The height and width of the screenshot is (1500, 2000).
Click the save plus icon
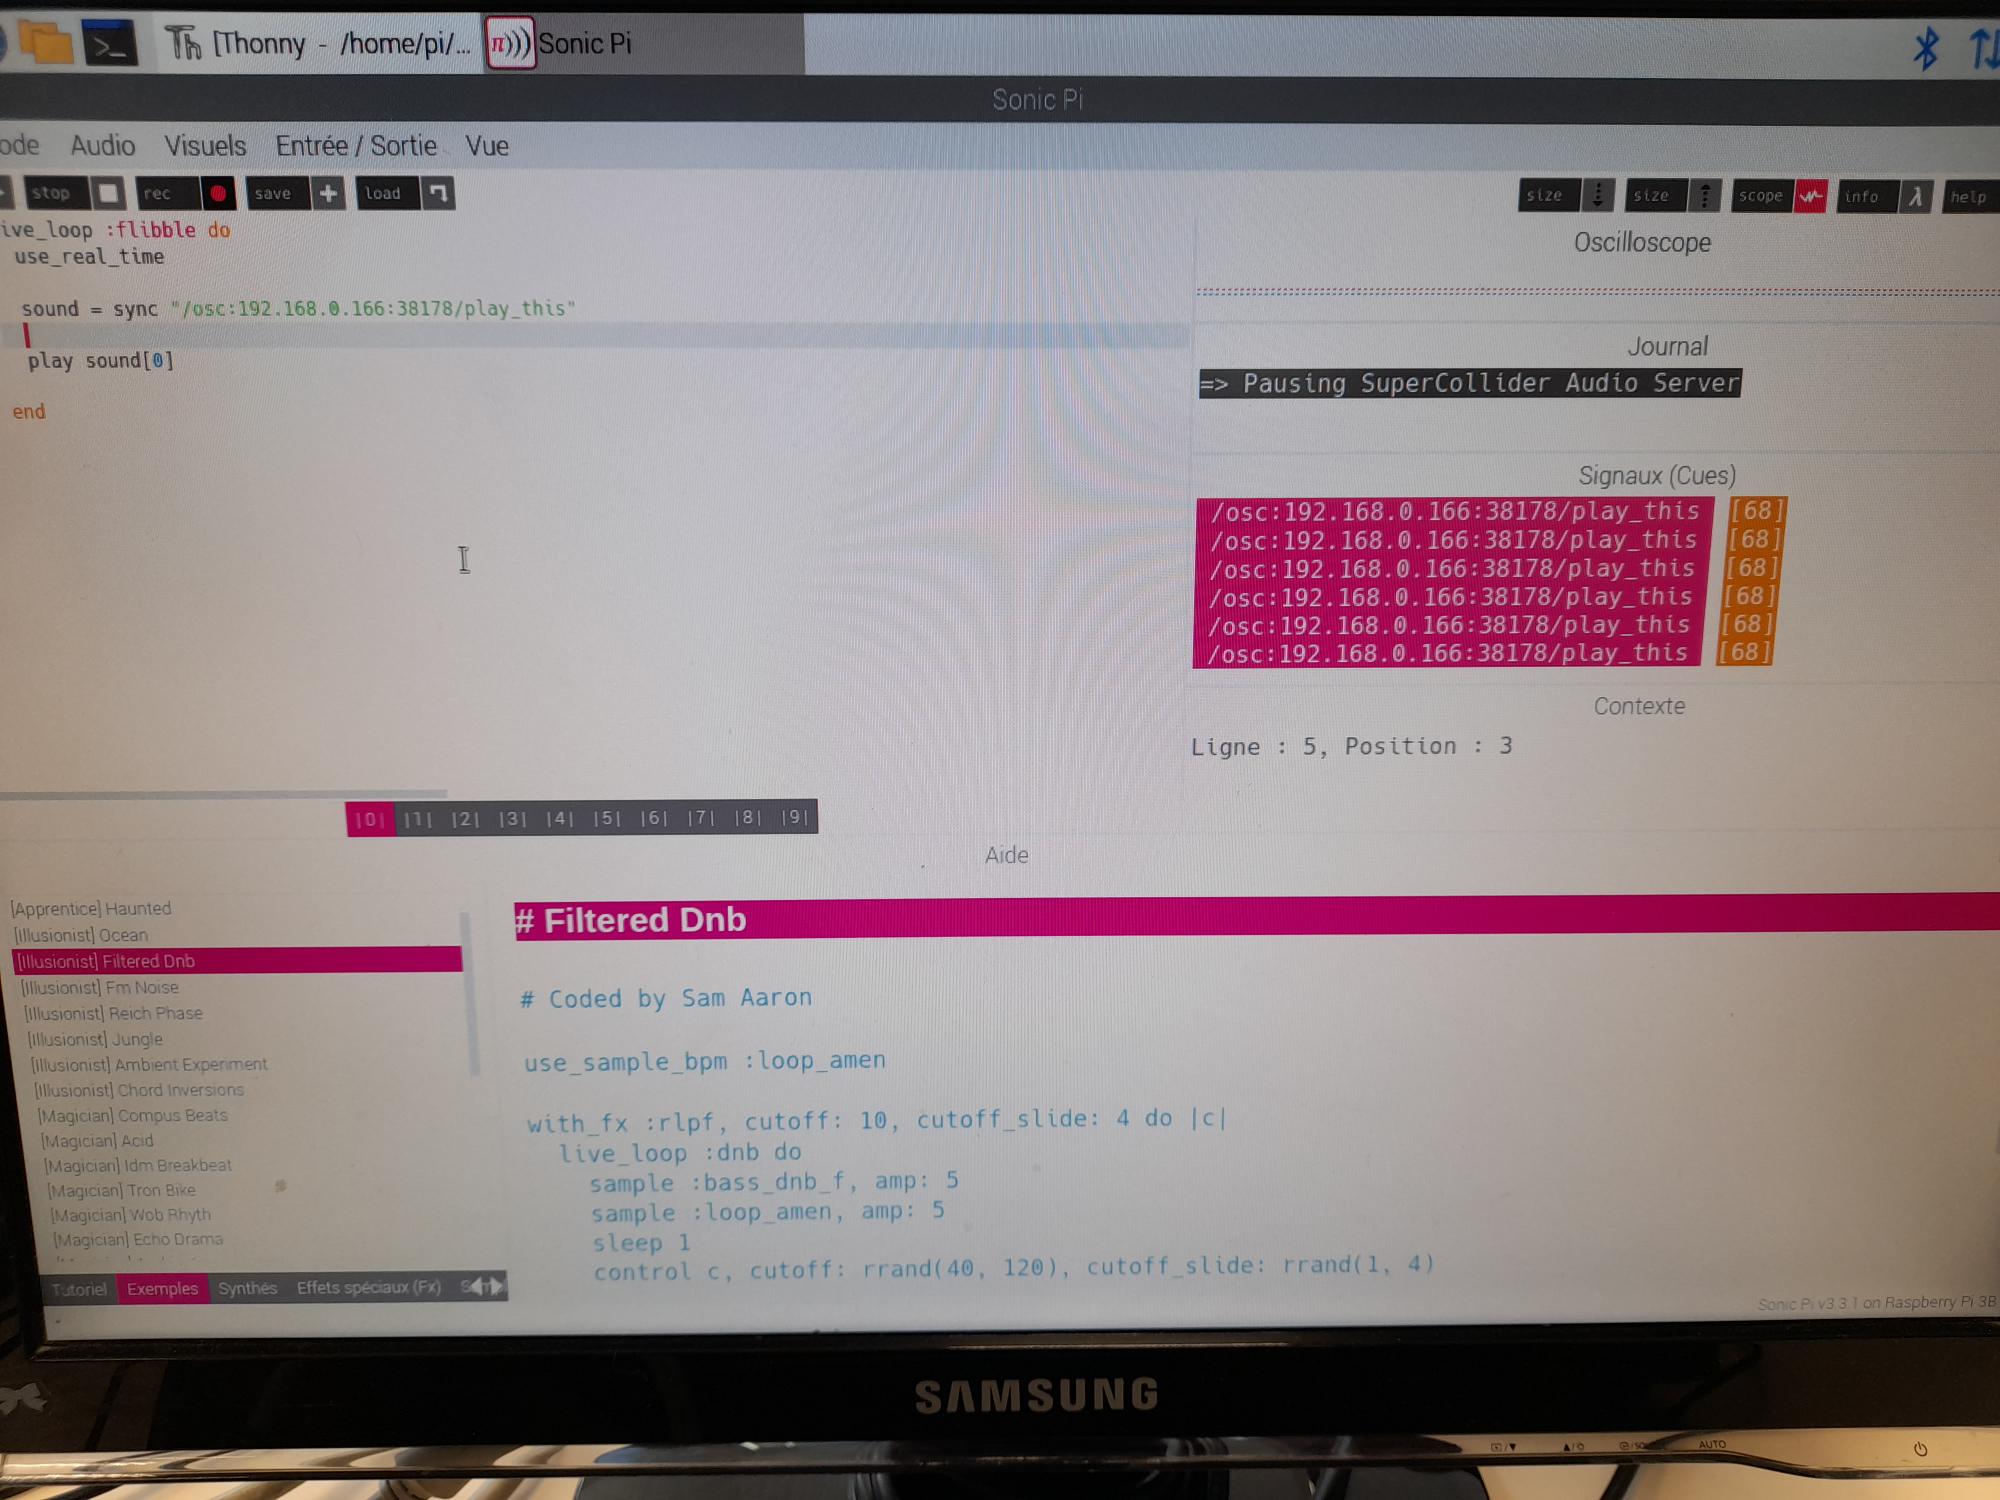[x=328, y=193]
